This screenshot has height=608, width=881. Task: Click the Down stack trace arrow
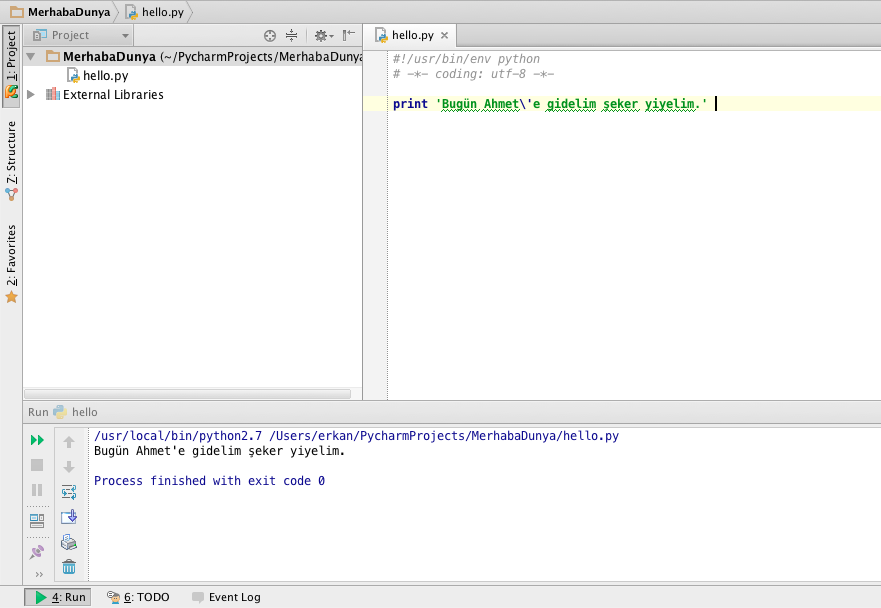click(x=69, y=466)
